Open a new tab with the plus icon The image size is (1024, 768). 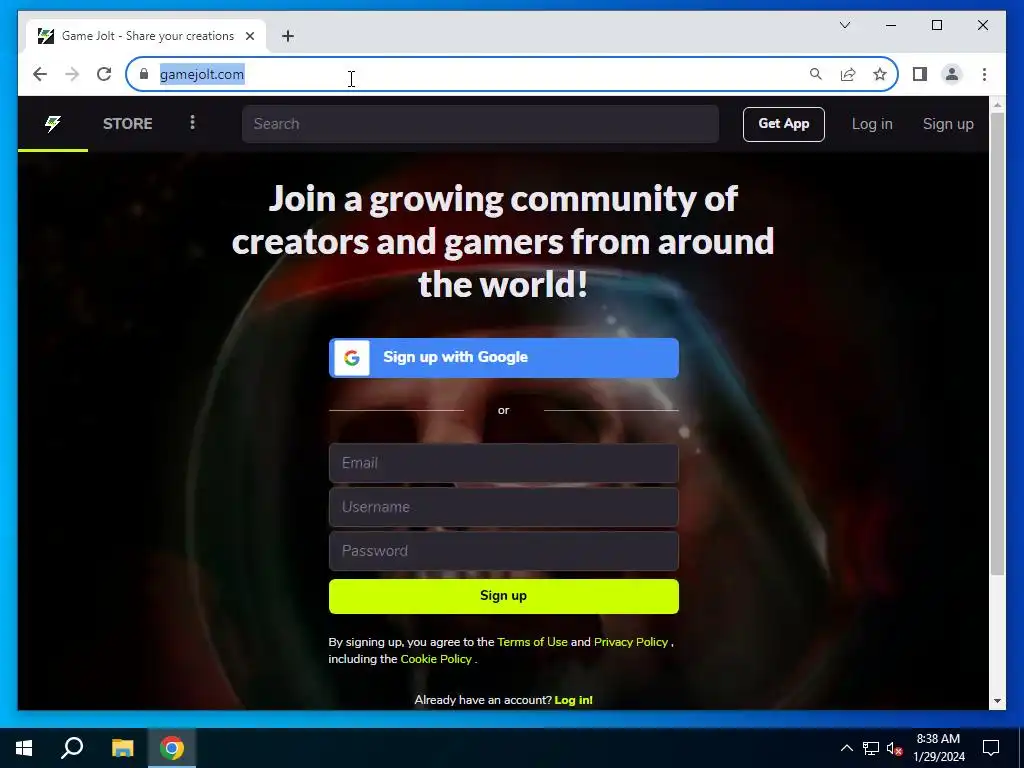[x=288, y=36]
